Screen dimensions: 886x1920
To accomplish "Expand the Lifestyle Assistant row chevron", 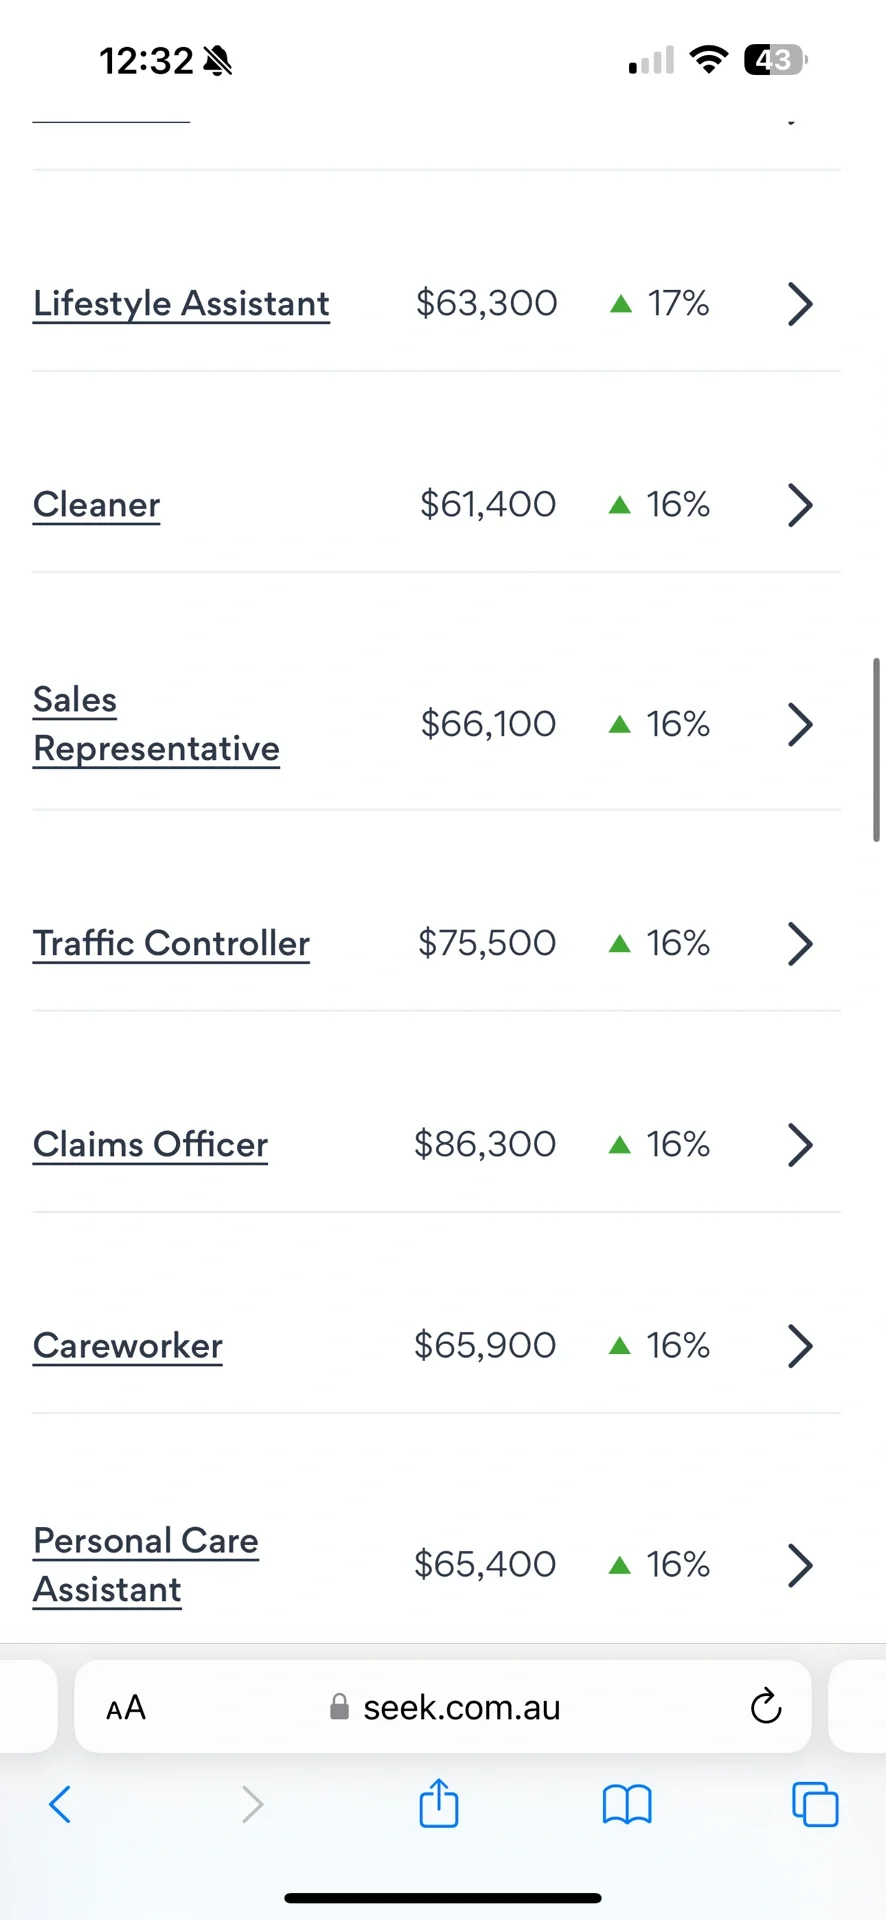I will 800,304.
